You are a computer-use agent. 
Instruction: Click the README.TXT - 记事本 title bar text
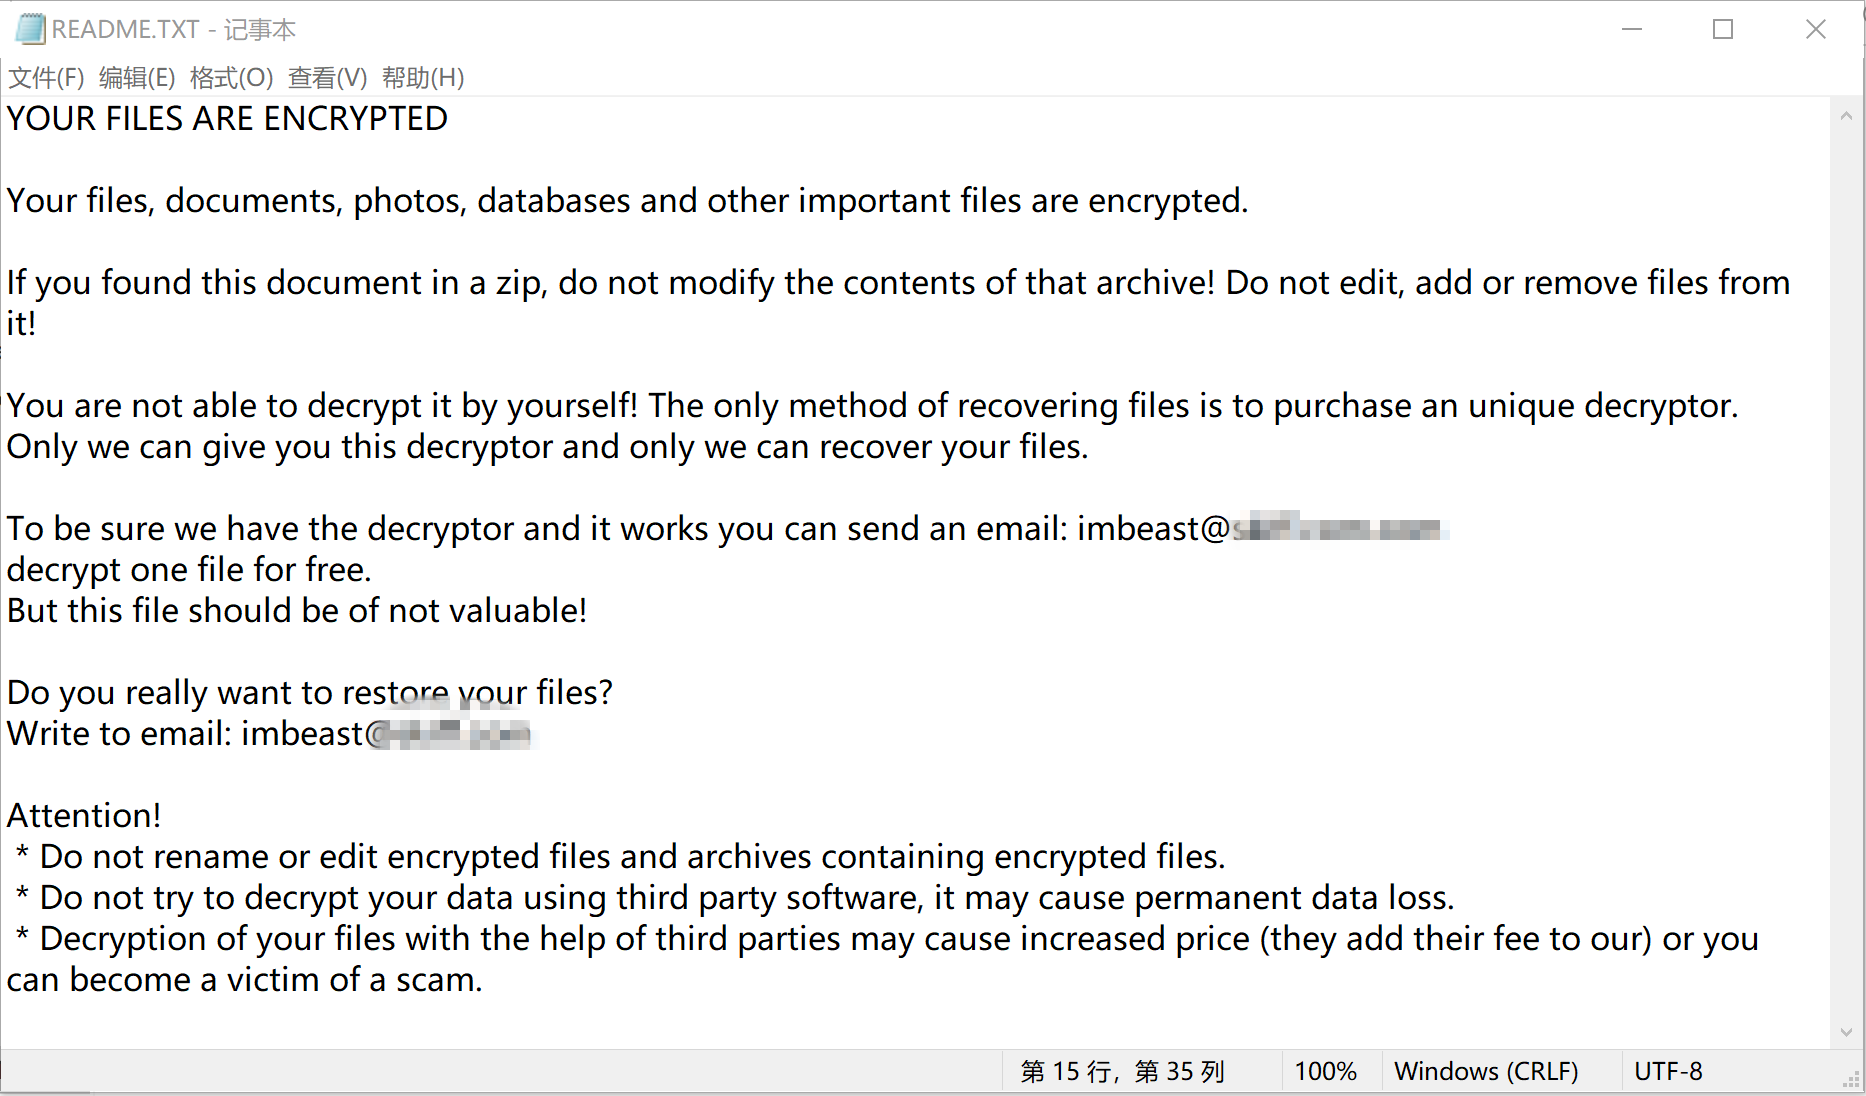coord(174,30)
